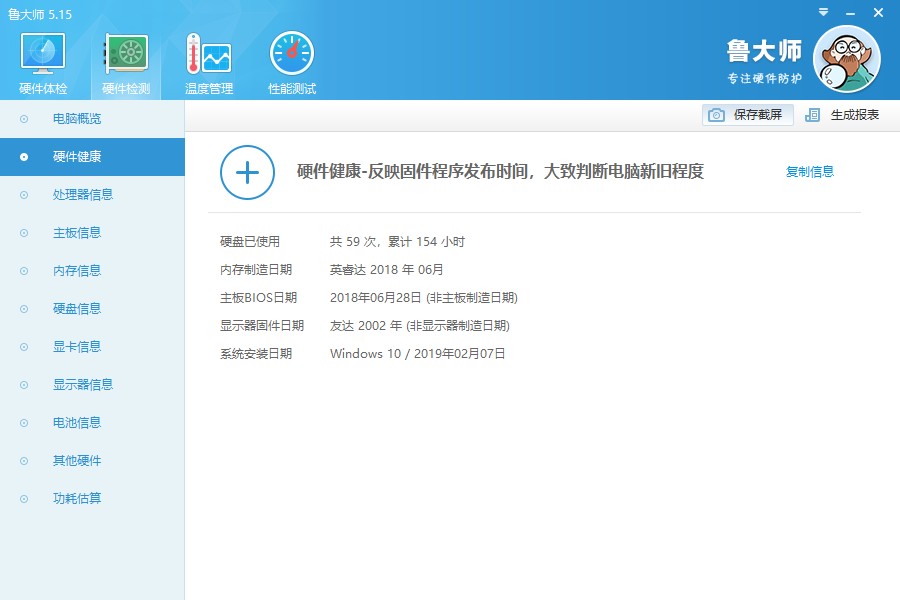
Task: Click the 系统安装日期 label
Action: (x=256, y=354)
